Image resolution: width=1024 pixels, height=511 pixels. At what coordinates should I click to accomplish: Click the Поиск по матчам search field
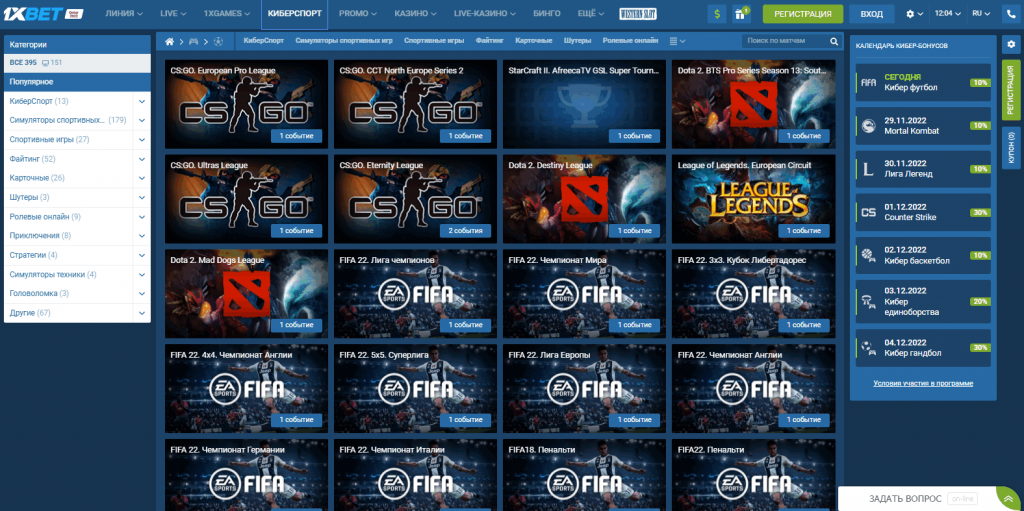(x=786, y=41)
